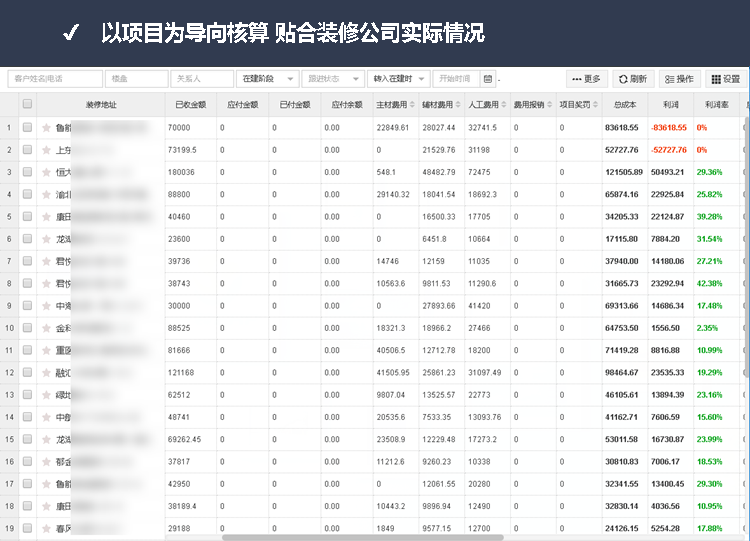Focus the 楼盘 search field
The width and height of the screenshot is (750, 541).
[137, 79]
